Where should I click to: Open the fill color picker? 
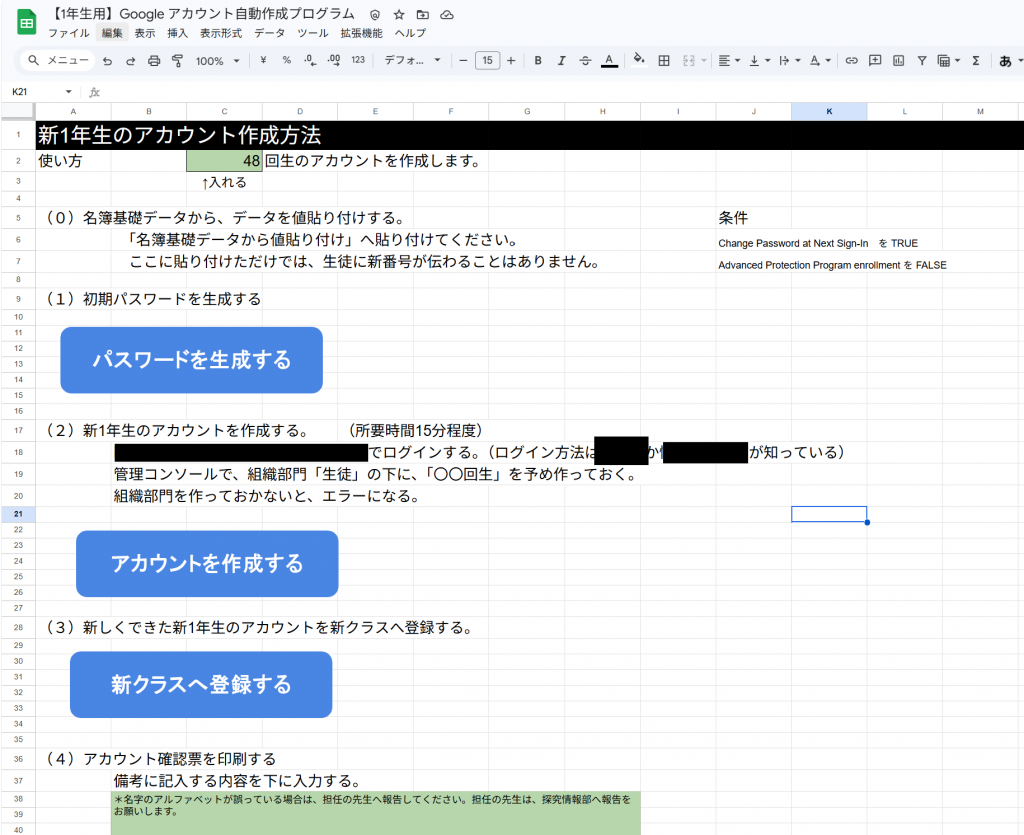639,61
